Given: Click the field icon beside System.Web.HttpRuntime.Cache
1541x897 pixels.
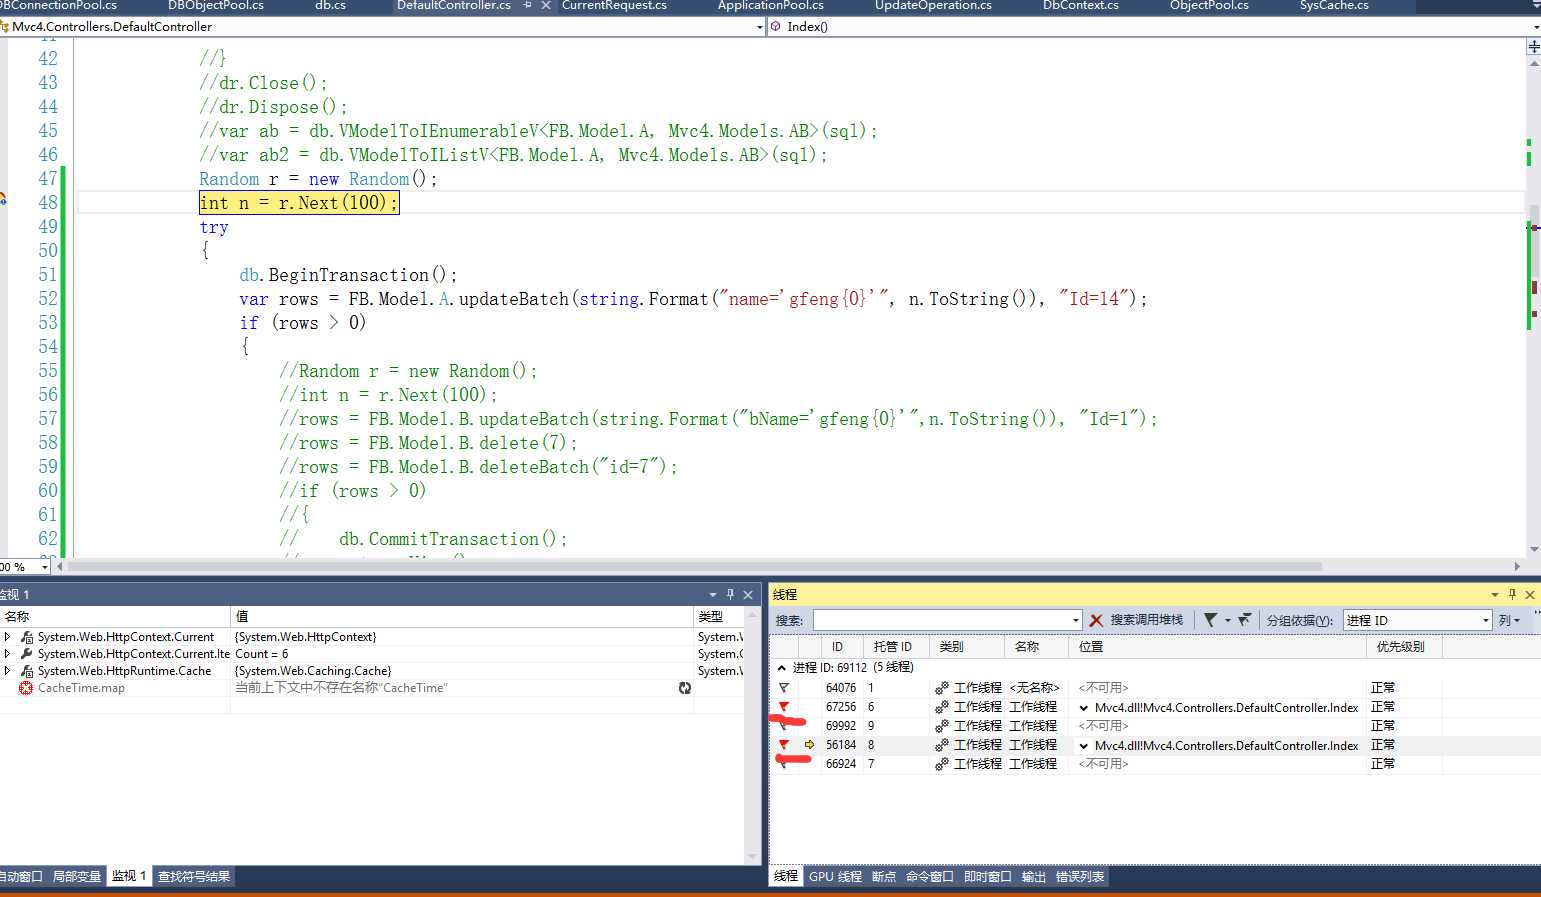Looking at the screenshot, I should point(27,671).
